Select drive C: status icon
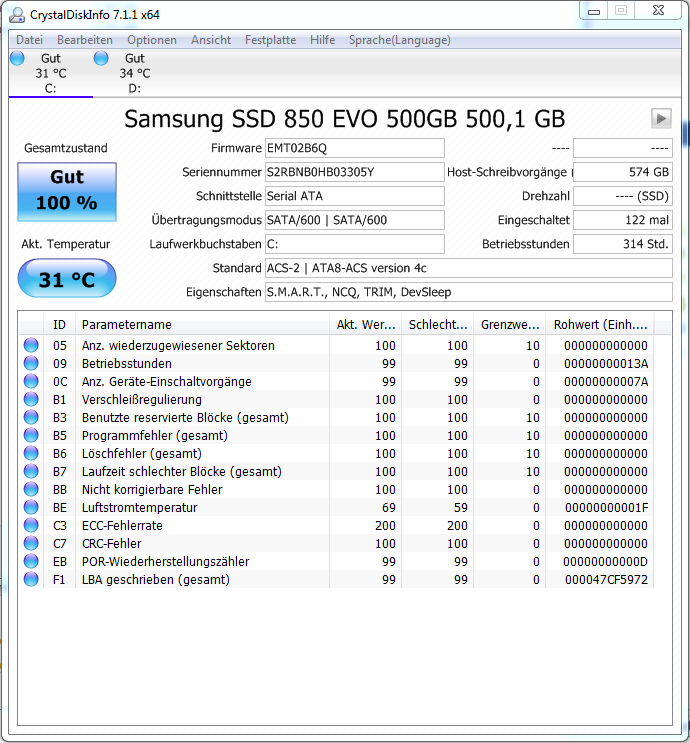 (x=18, y=58)
